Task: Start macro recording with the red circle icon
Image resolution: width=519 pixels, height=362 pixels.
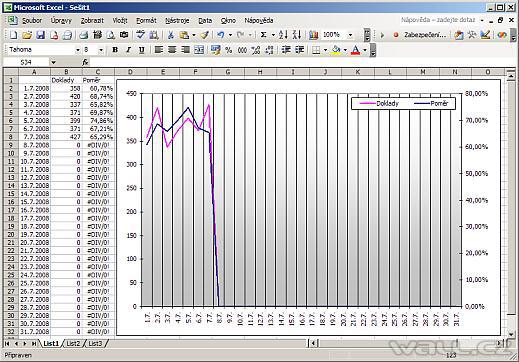Action: click(396, 35)
